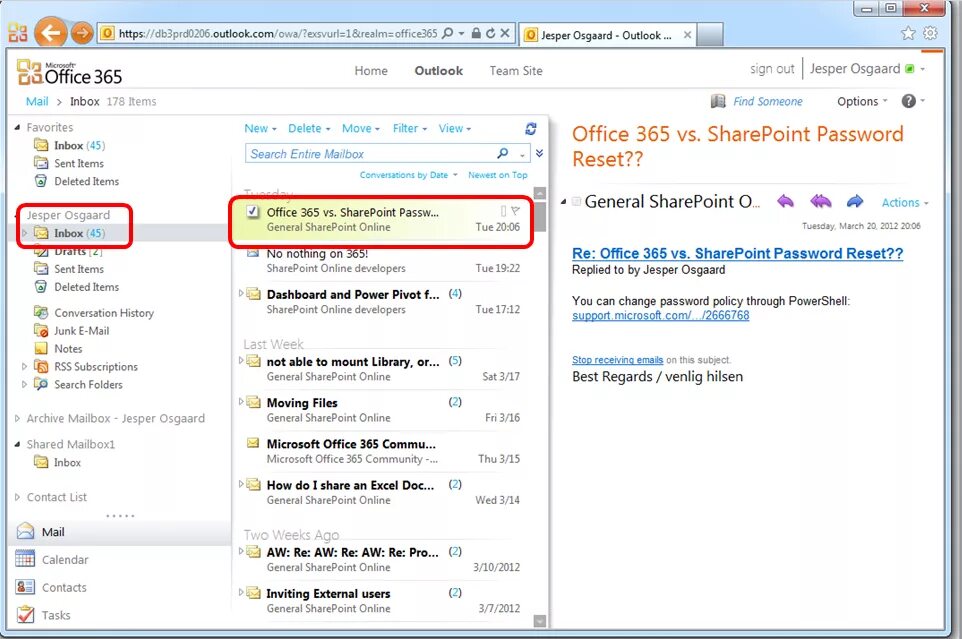The width and height of the screenshot is (962, 639).
Task: Click the presence status indicator next to Jesper Osgaard
Action: (910, 69)
